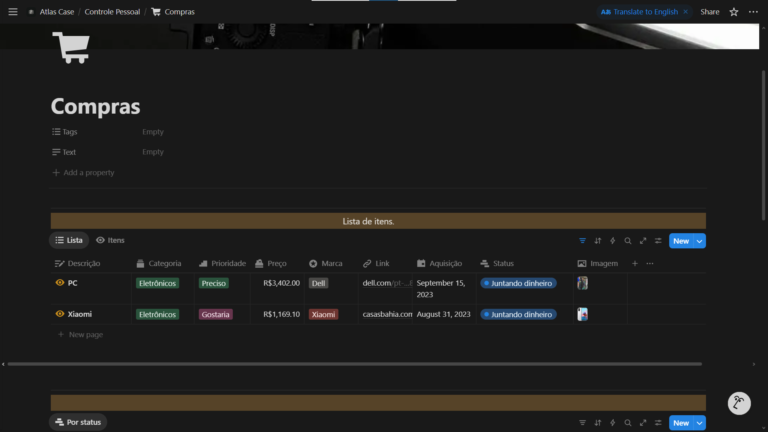Image resolution: width=768 pixels, height=432 pixels.
Task: Click the Share button
Action: point(709,12)
